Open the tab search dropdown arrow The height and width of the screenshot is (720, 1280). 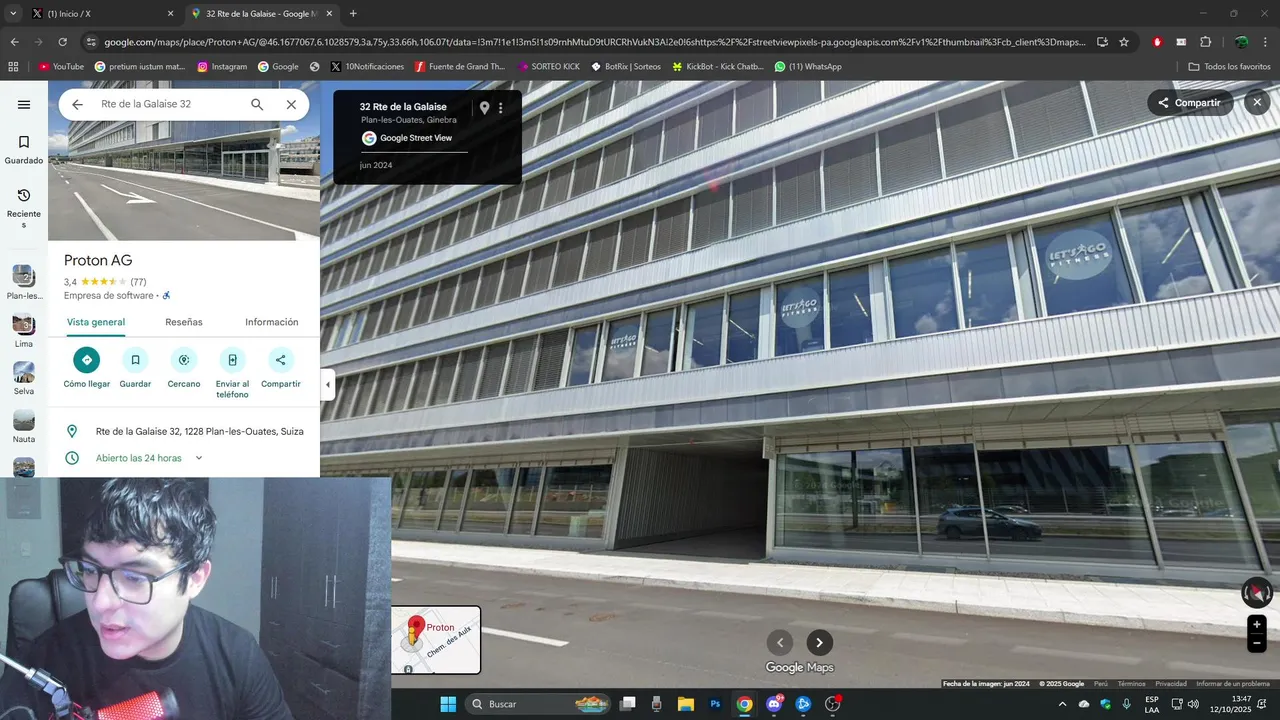click(13, 14)
